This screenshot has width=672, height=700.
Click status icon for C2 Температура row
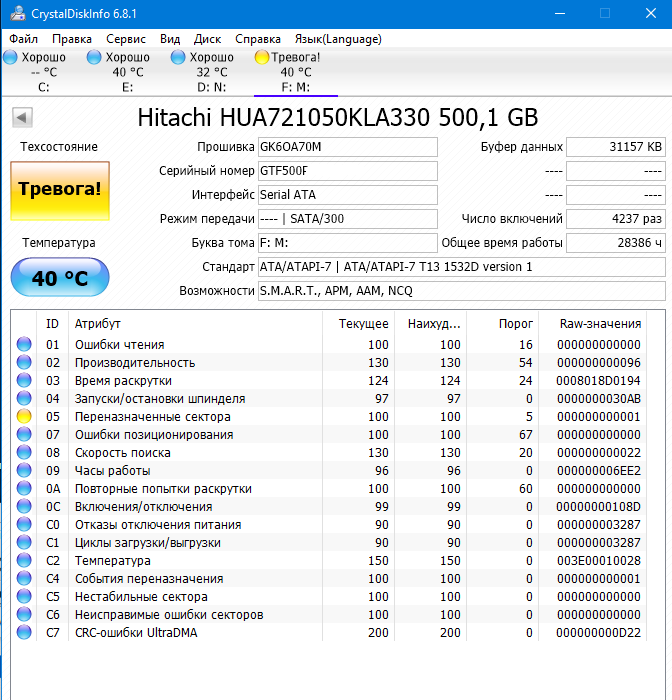pyautogui.click(x=24, y=560)
